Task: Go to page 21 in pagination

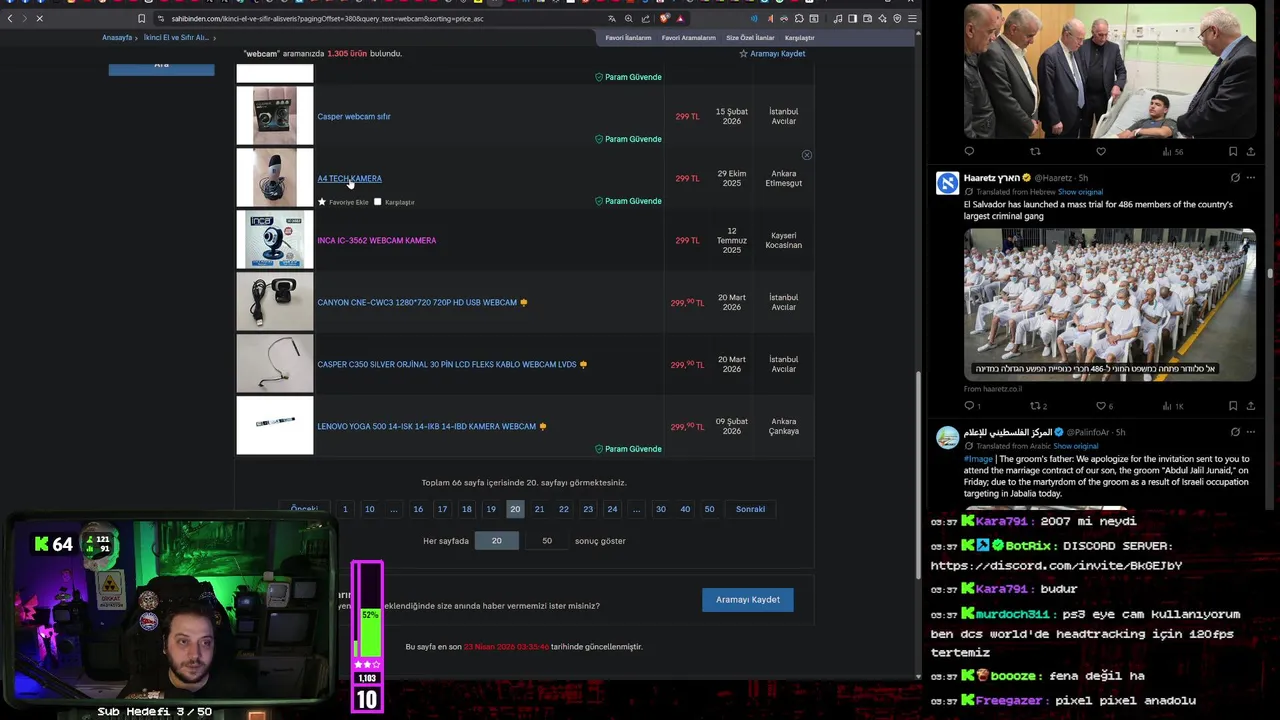Action: [539, 509]
